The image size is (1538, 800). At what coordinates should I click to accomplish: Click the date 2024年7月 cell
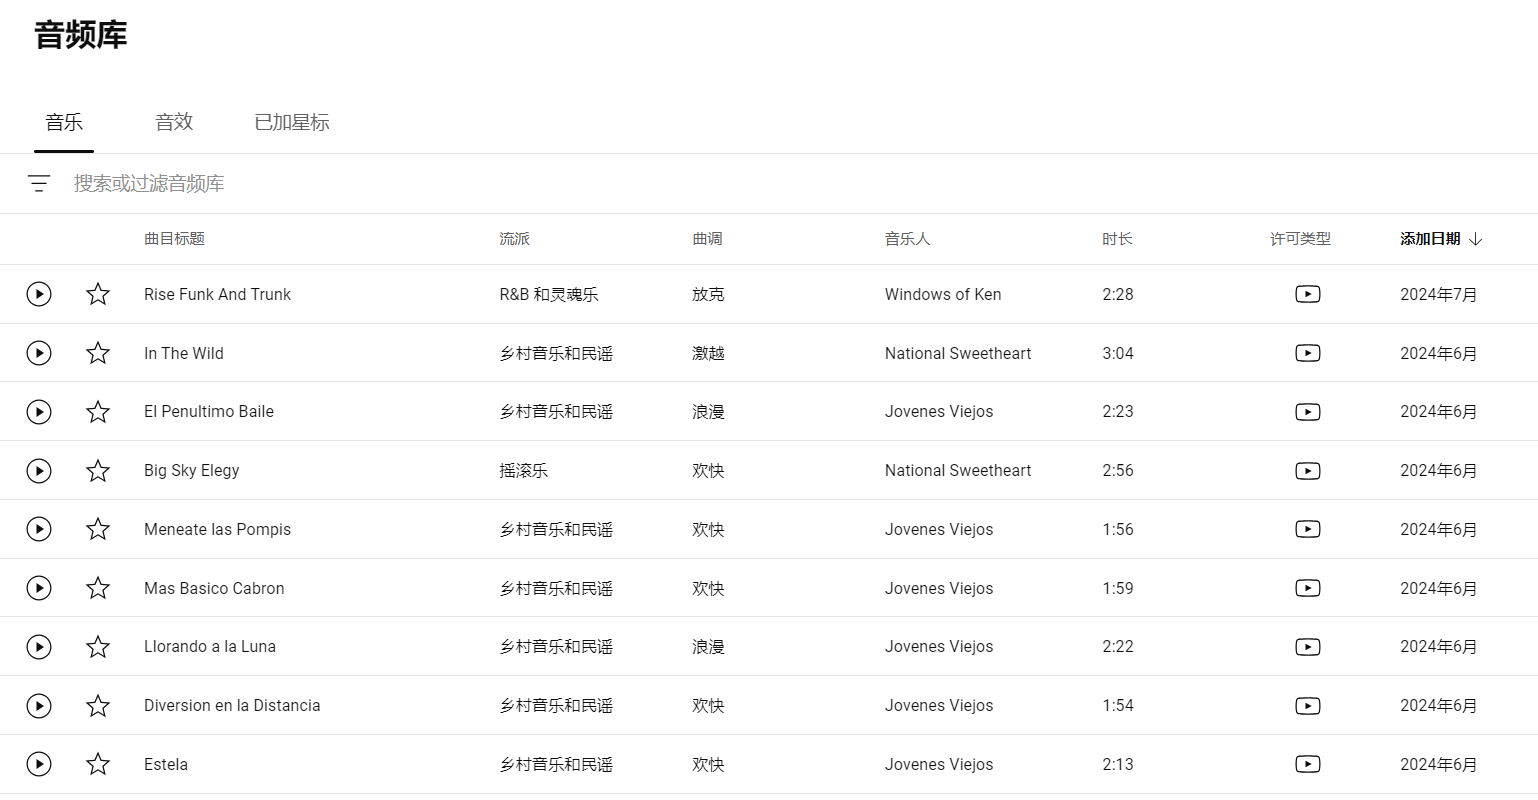click(1439, 294)
